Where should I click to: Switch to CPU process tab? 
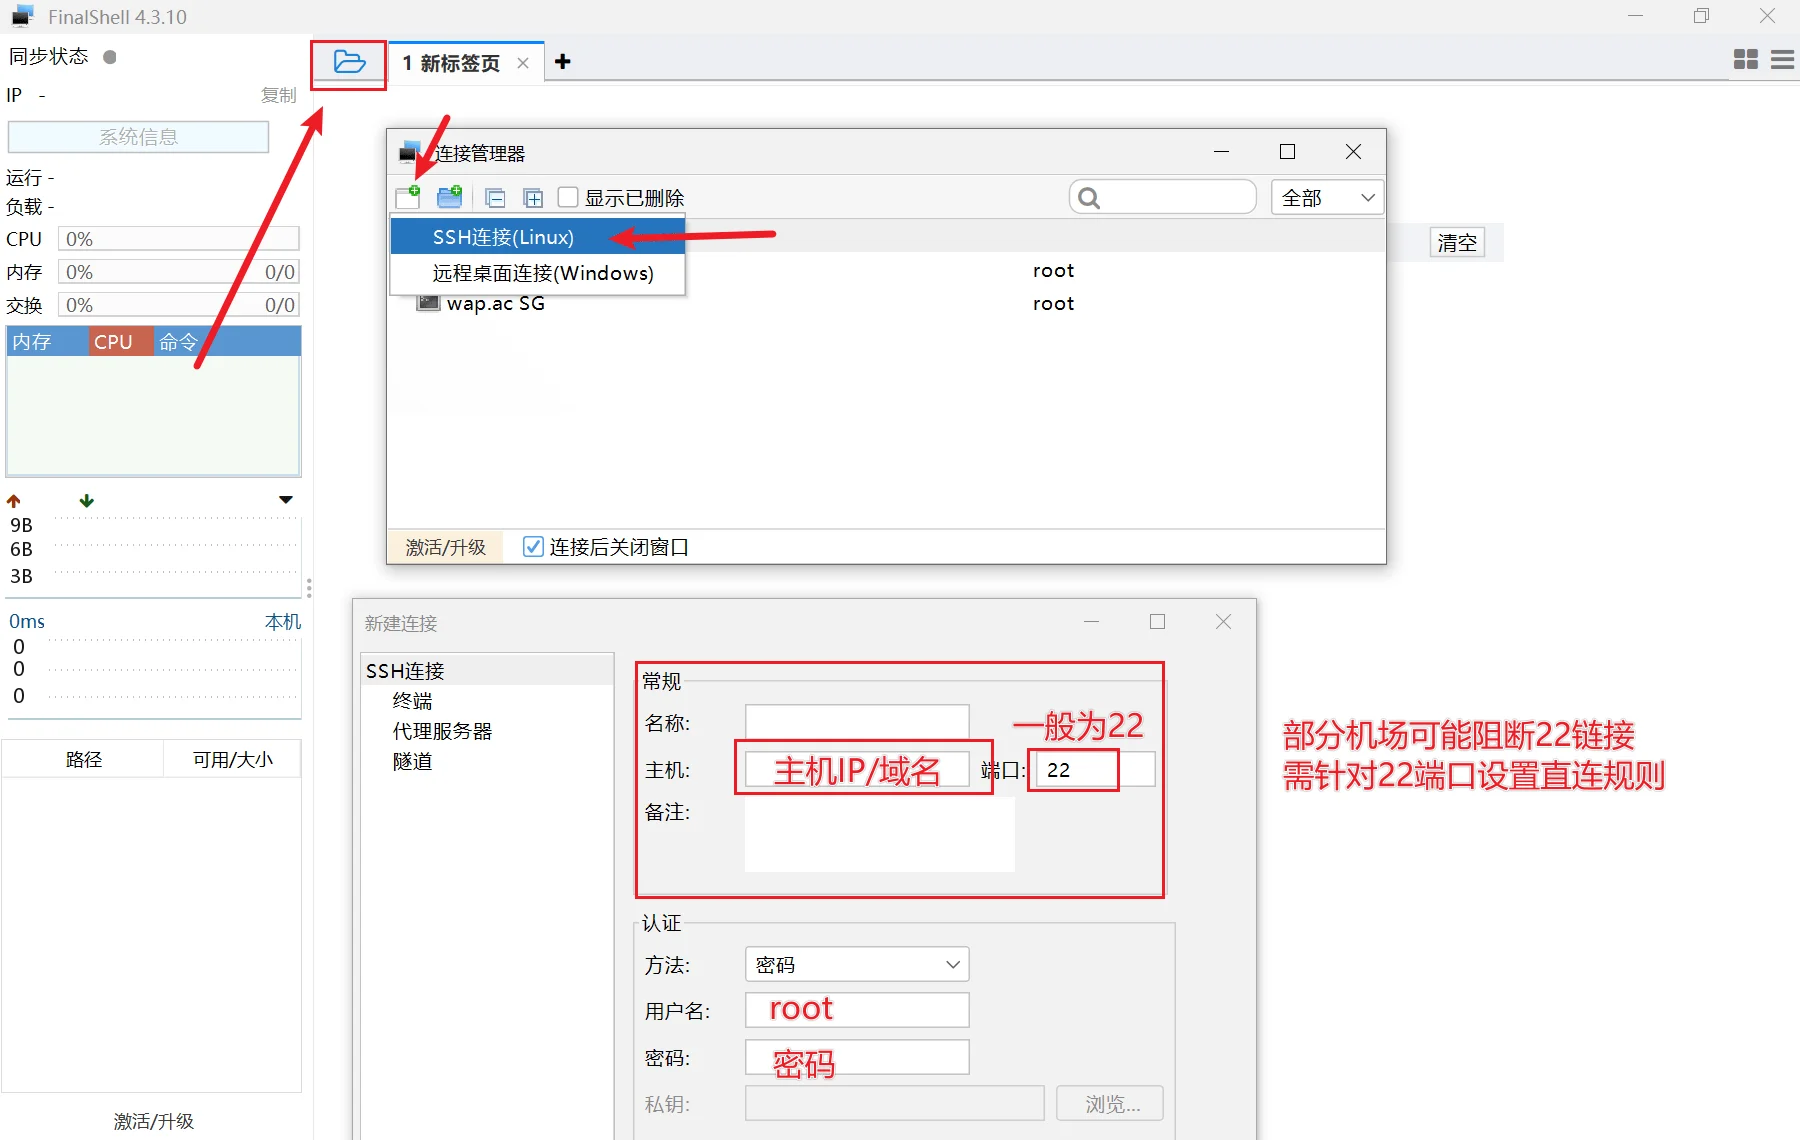[x=121, y=341]
